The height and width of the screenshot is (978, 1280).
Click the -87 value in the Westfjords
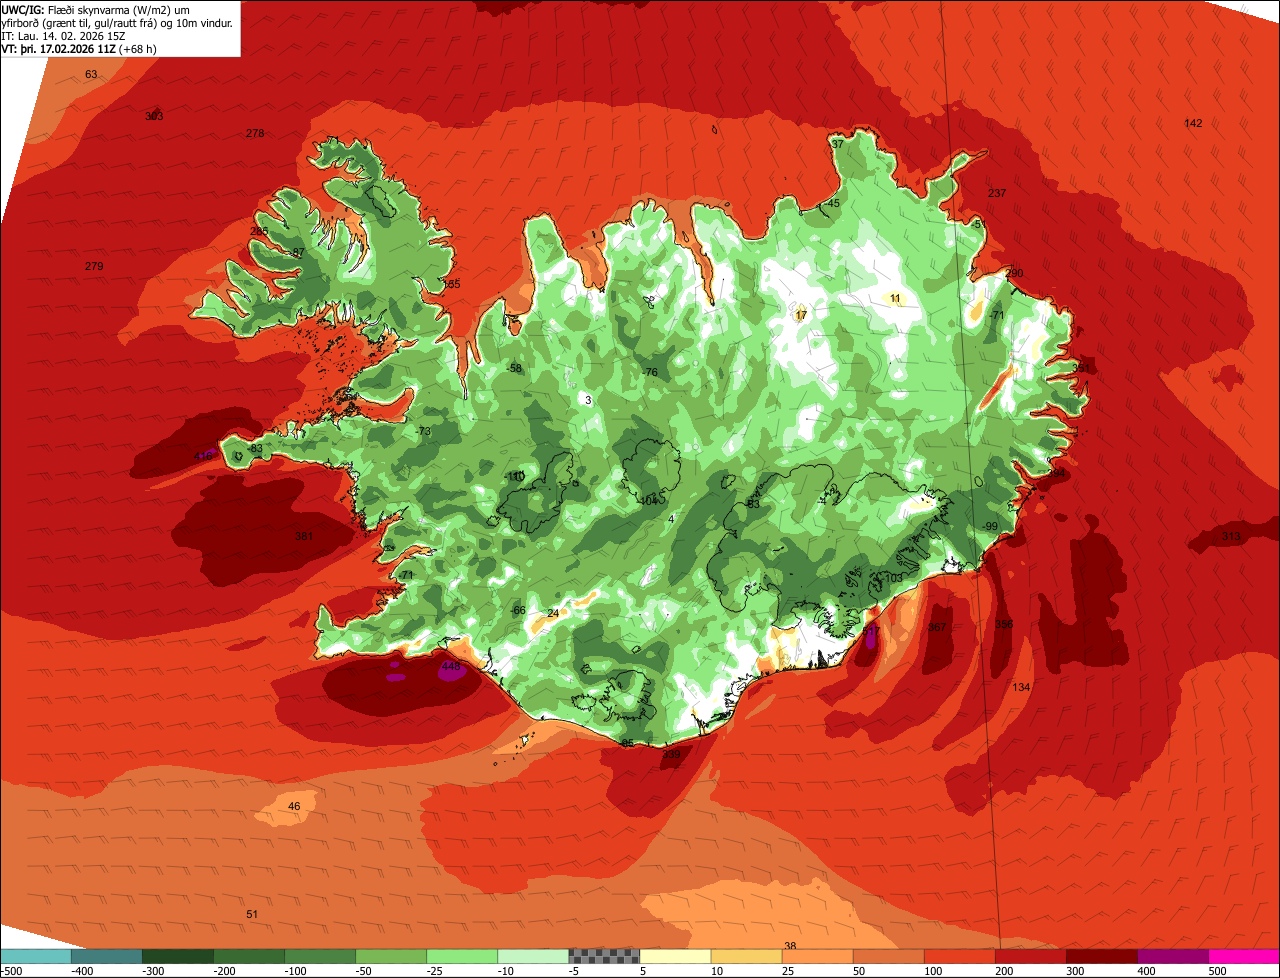[296, 252]
